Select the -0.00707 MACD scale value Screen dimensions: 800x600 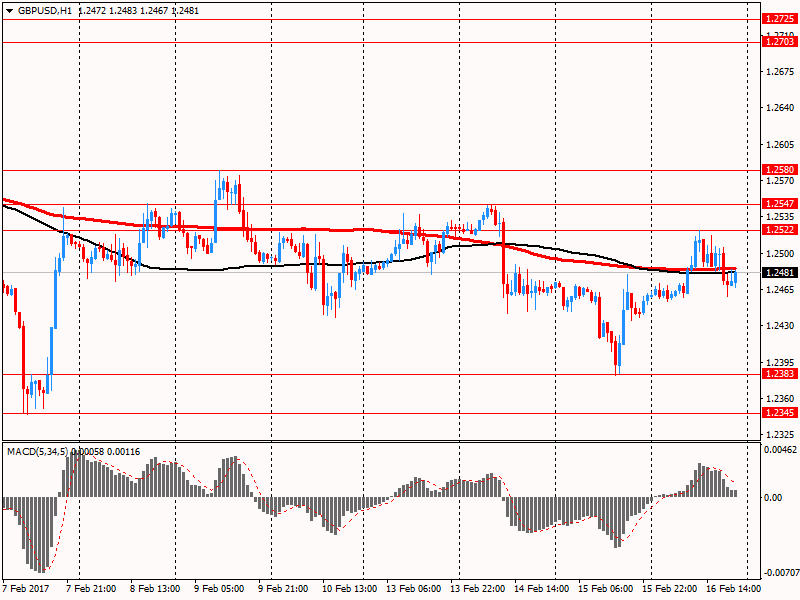coord(781,573)
